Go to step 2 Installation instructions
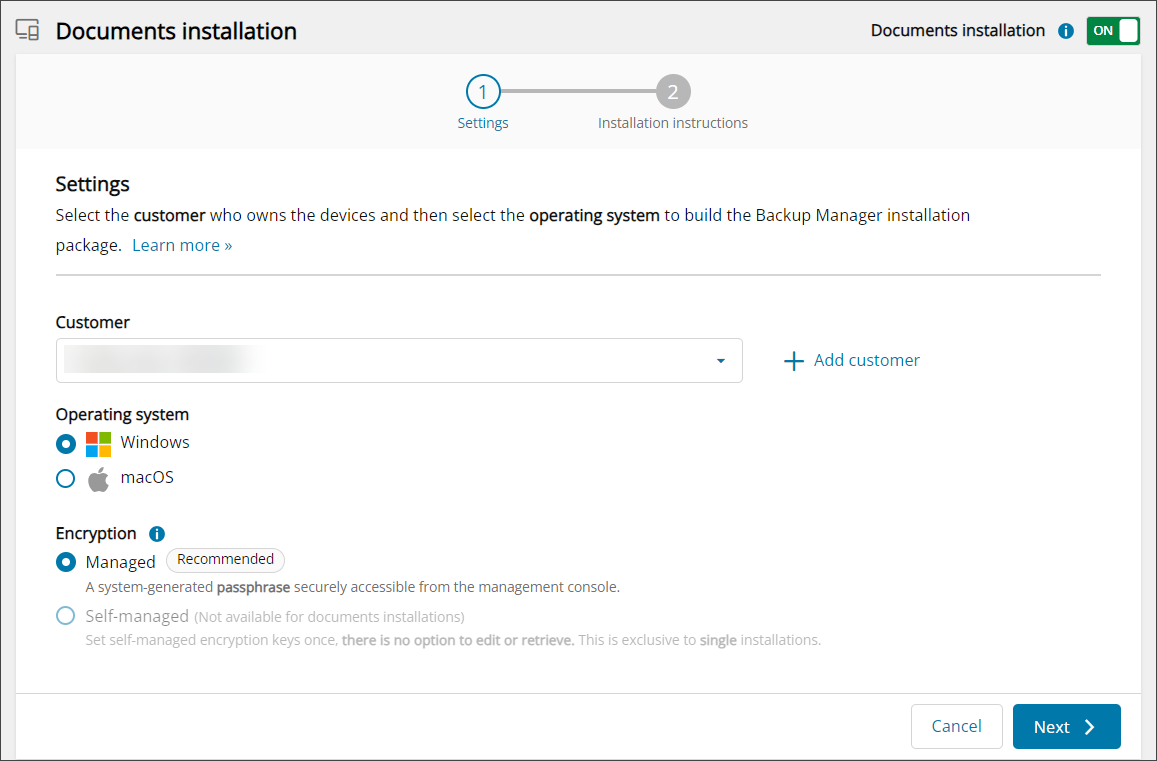 [673, 93]
